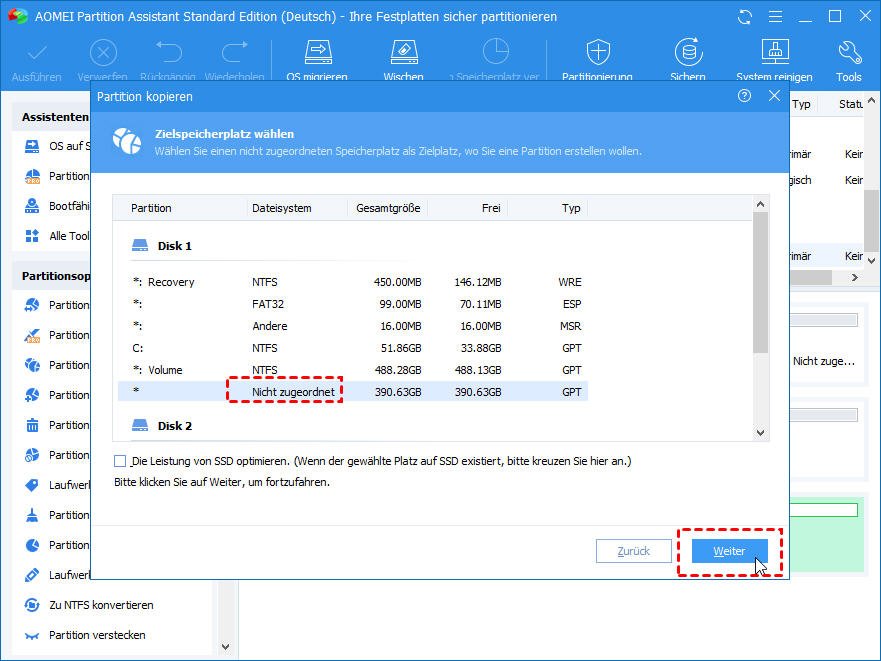Click the Partition verstecken icon
The height and width of the screenshot is (661, 881).
32,635
